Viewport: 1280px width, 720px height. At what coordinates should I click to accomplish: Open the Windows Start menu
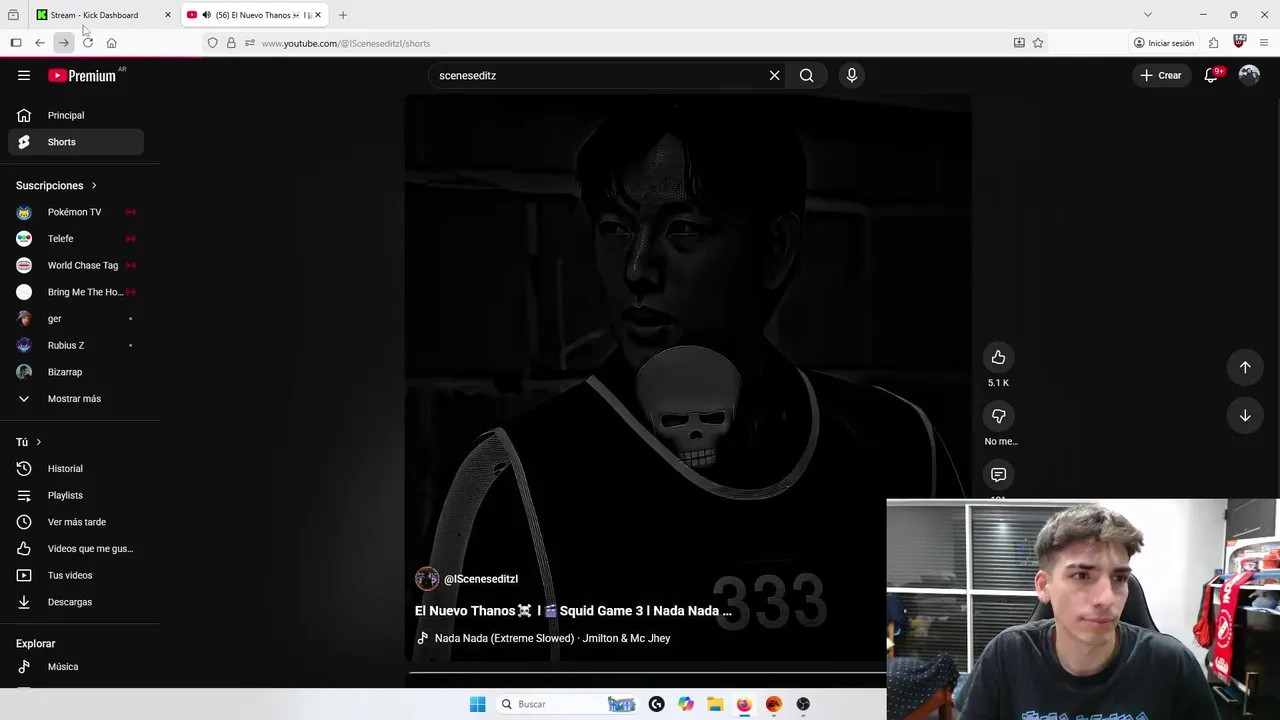pos(478,704)
